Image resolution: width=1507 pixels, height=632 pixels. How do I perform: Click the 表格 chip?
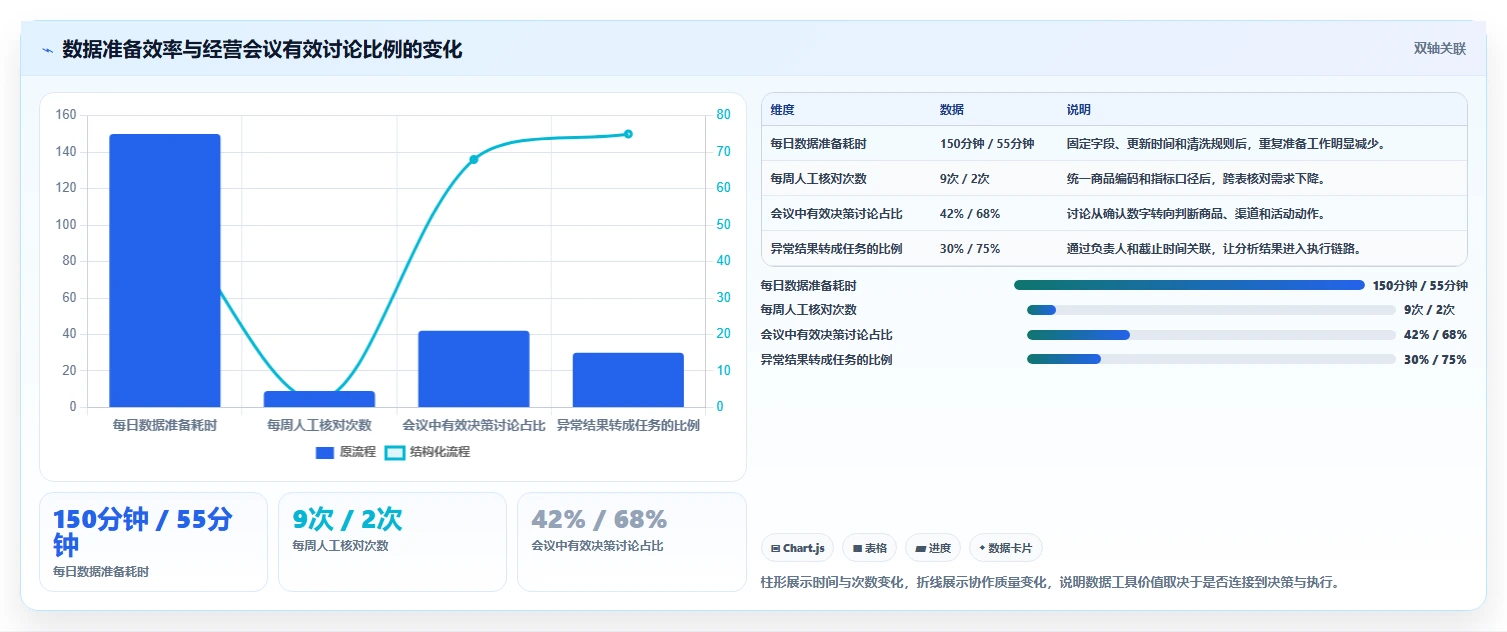[x=869, y=548]
